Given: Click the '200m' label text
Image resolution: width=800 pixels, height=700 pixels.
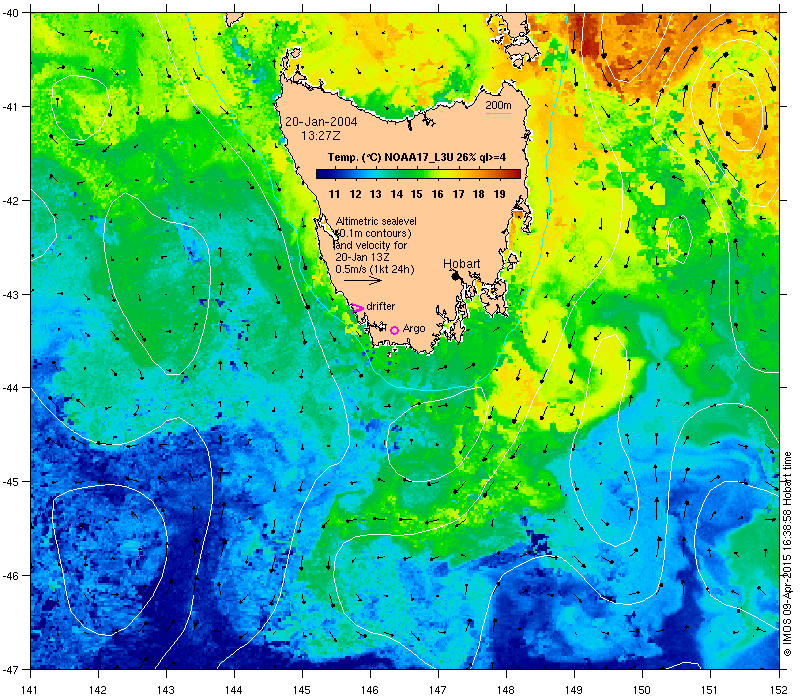Looking at the screenshot, I should 498,106.
